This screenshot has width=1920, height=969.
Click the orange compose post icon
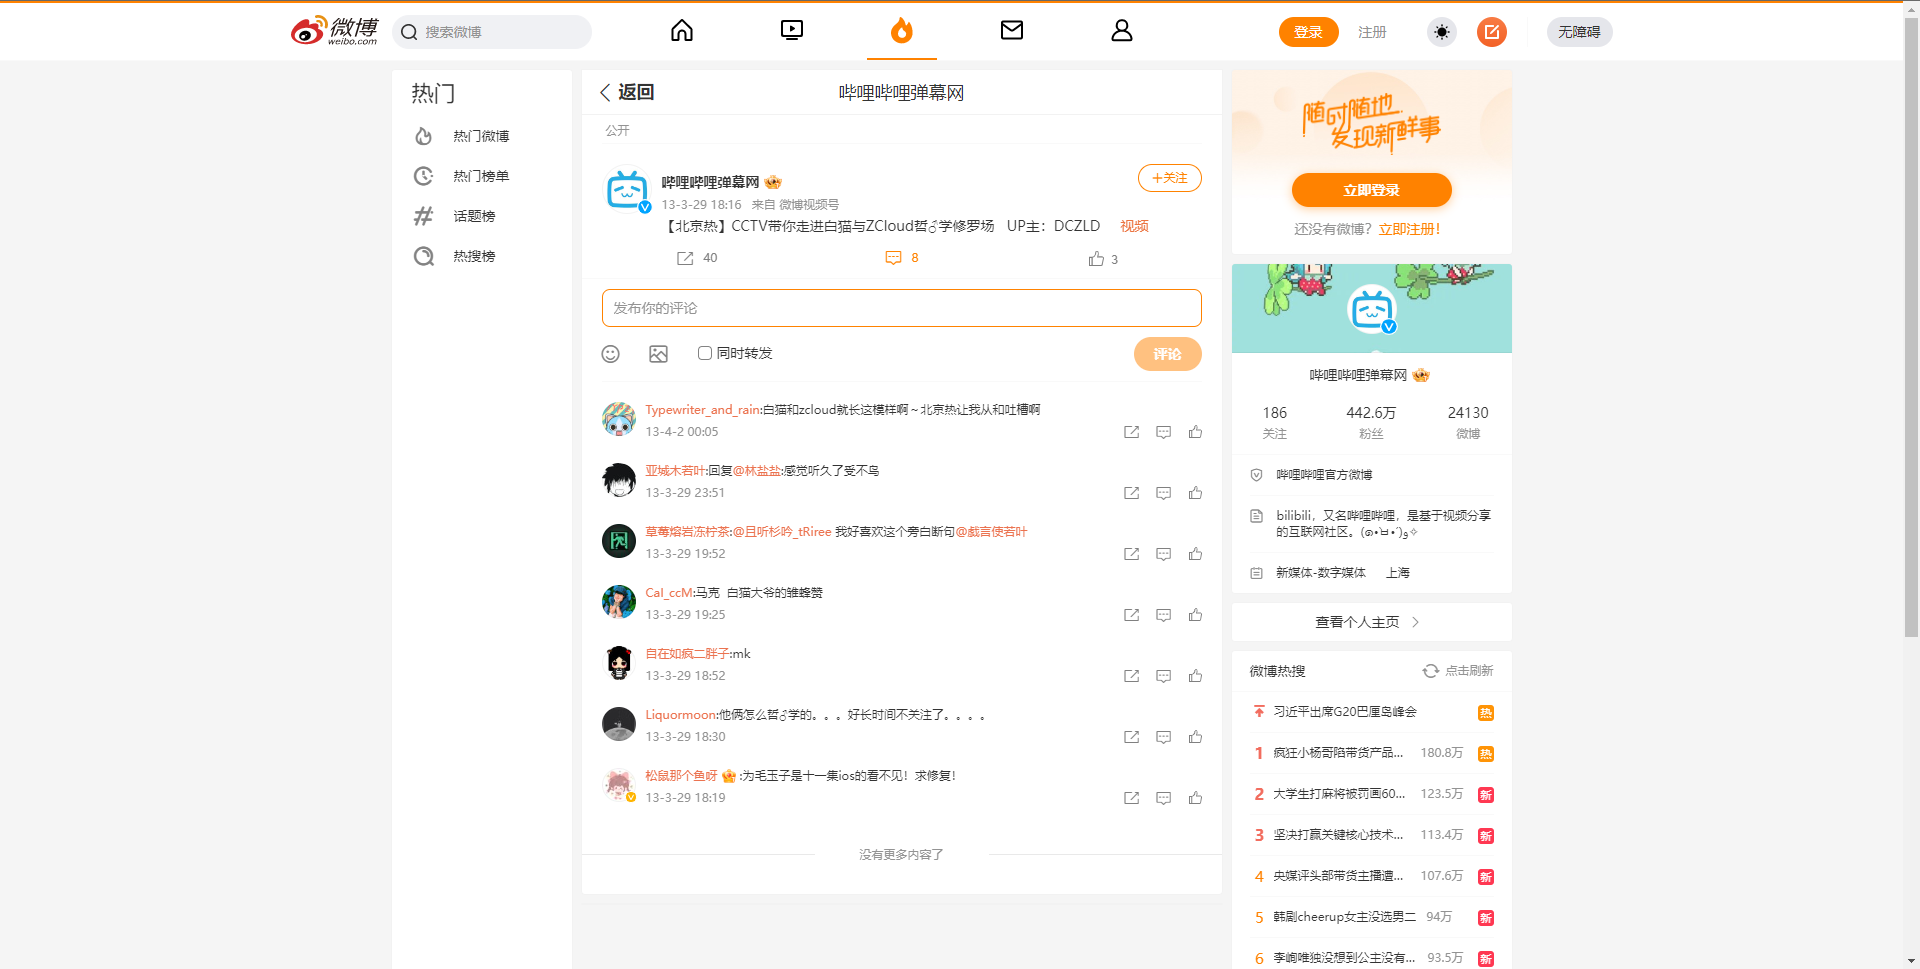pos(1491,32)
